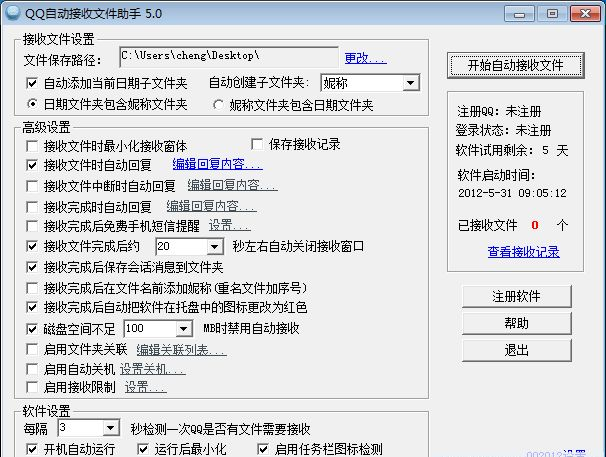This screenshot has height=457, width=606.
Task: Enable 接收文件中断时自动回复 checkbox
Action: (32, 186)
